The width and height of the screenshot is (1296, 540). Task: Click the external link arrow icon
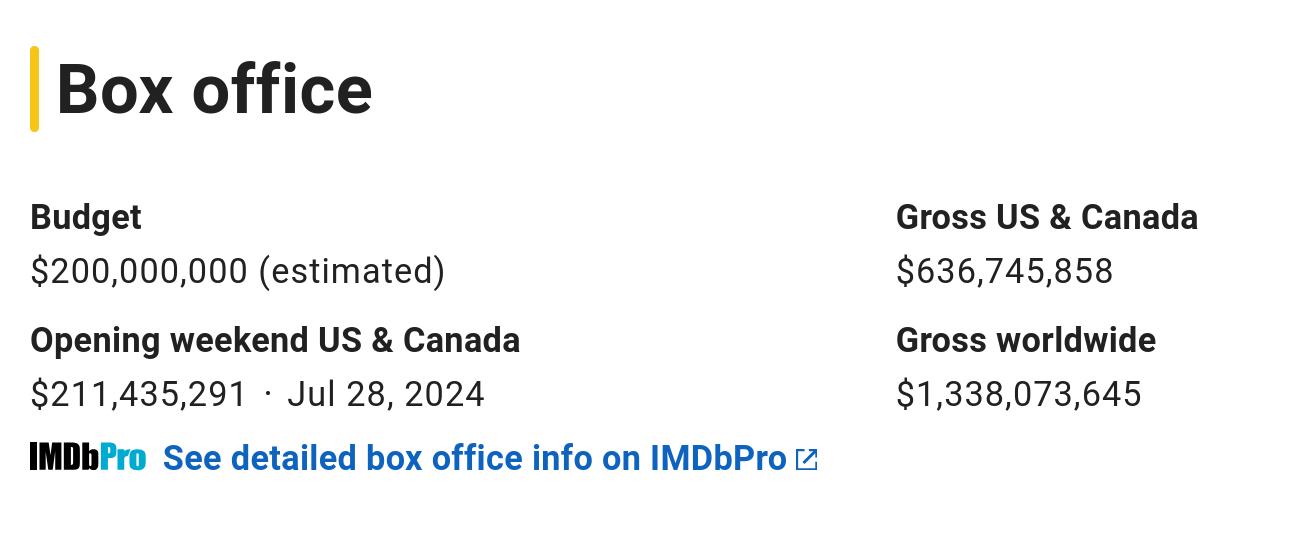click(806, 460)
